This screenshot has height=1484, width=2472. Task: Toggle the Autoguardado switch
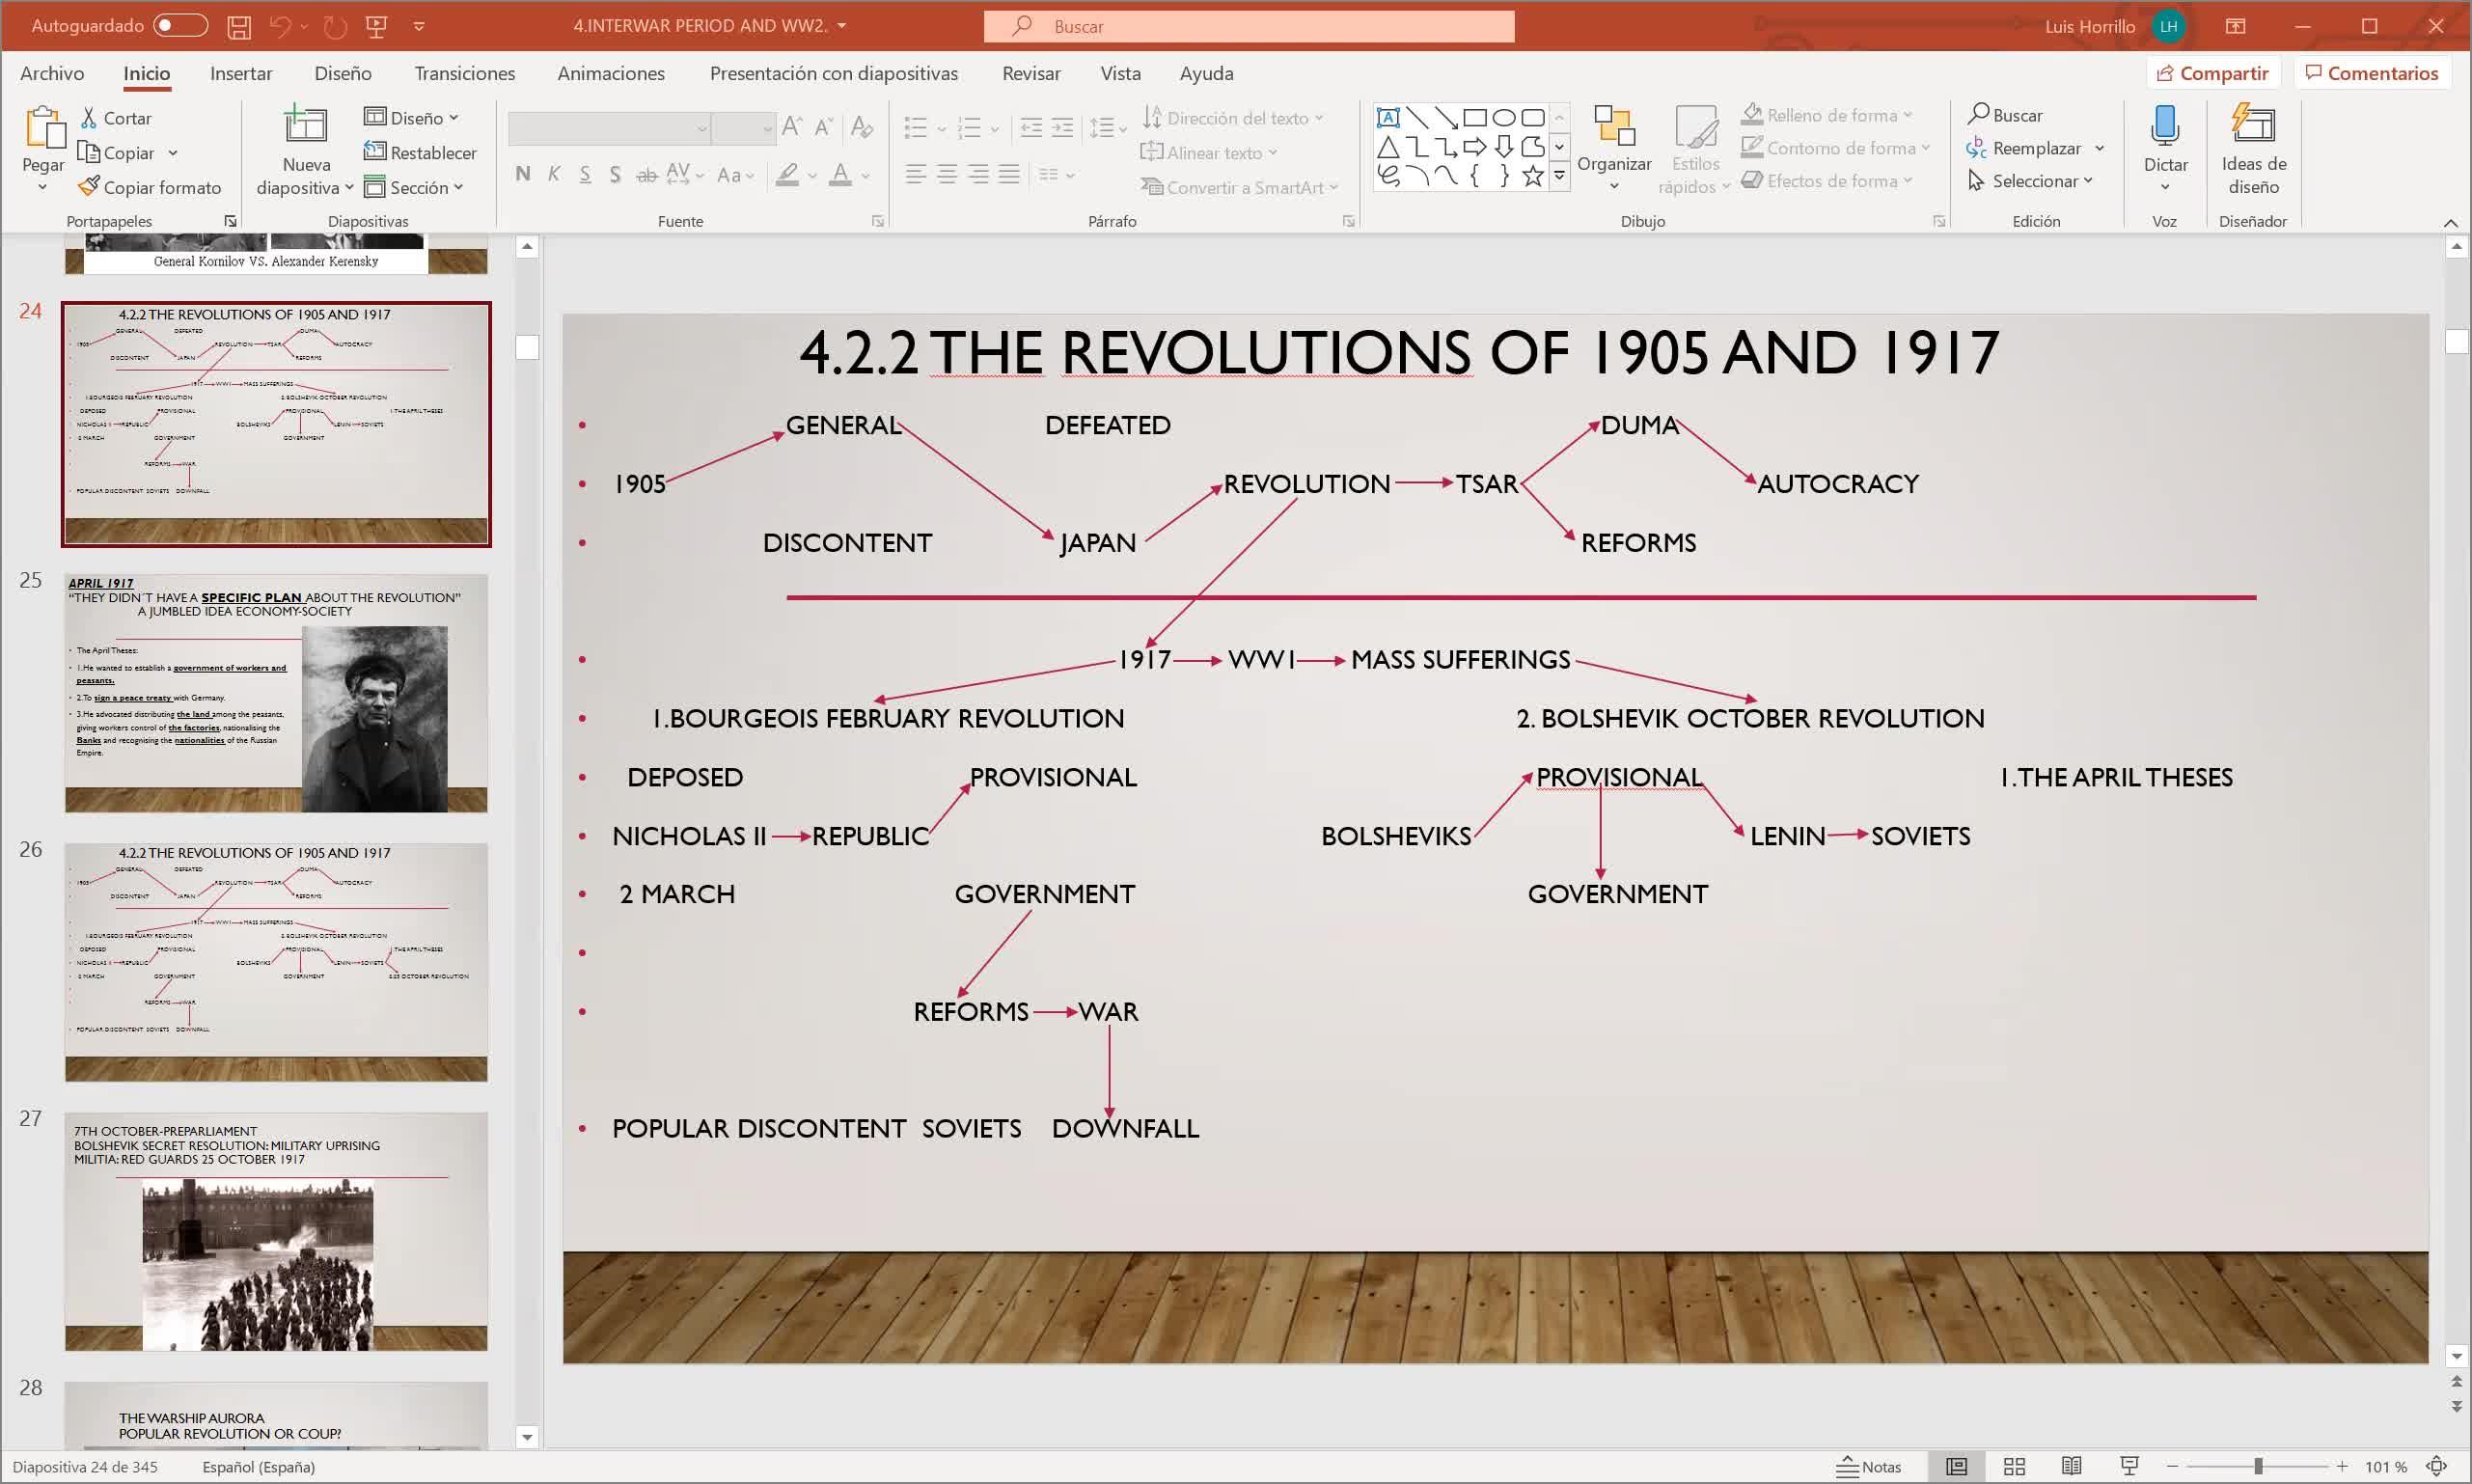tap(181, 26)
